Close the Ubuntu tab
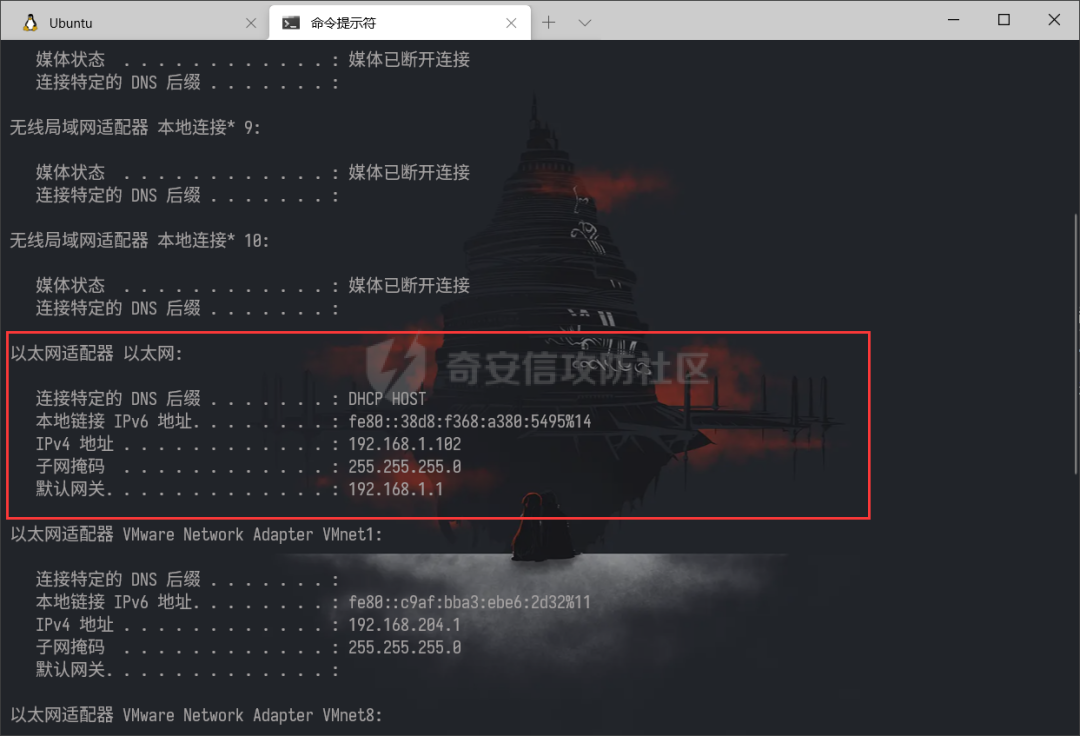Screen dimensions: 1080x736 (251, 23)
